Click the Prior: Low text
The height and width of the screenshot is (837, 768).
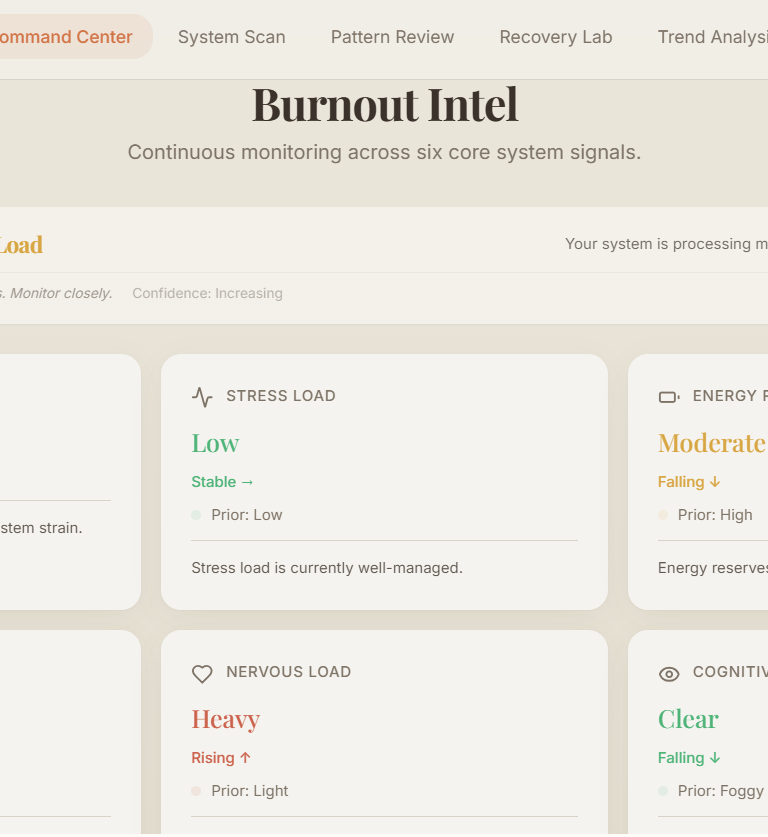click(247, 515)
